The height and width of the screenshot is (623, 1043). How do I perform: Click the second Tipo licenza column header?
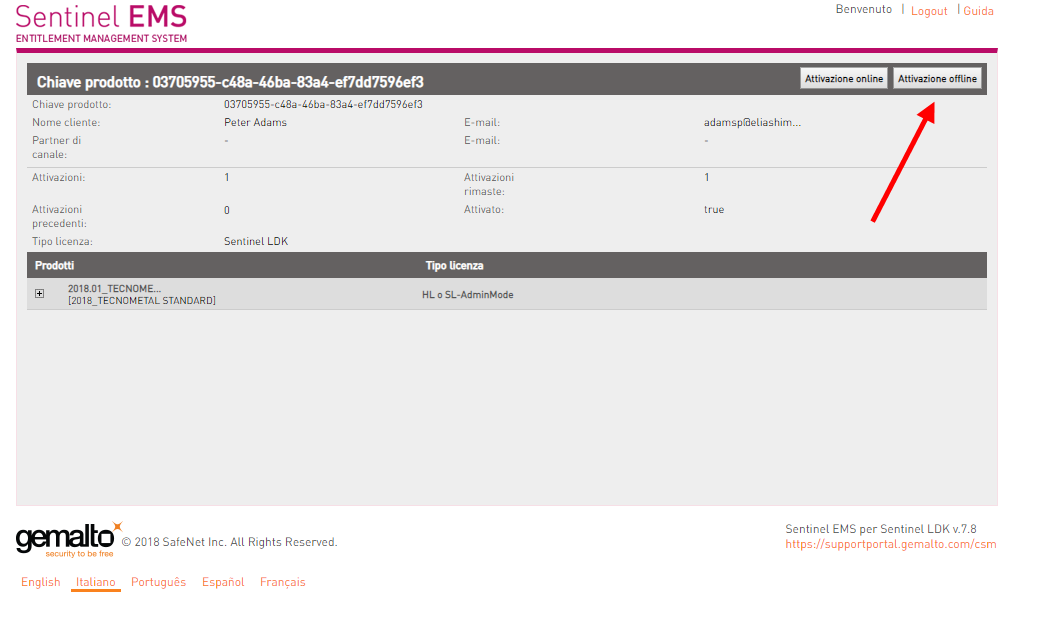click(454, 265)
